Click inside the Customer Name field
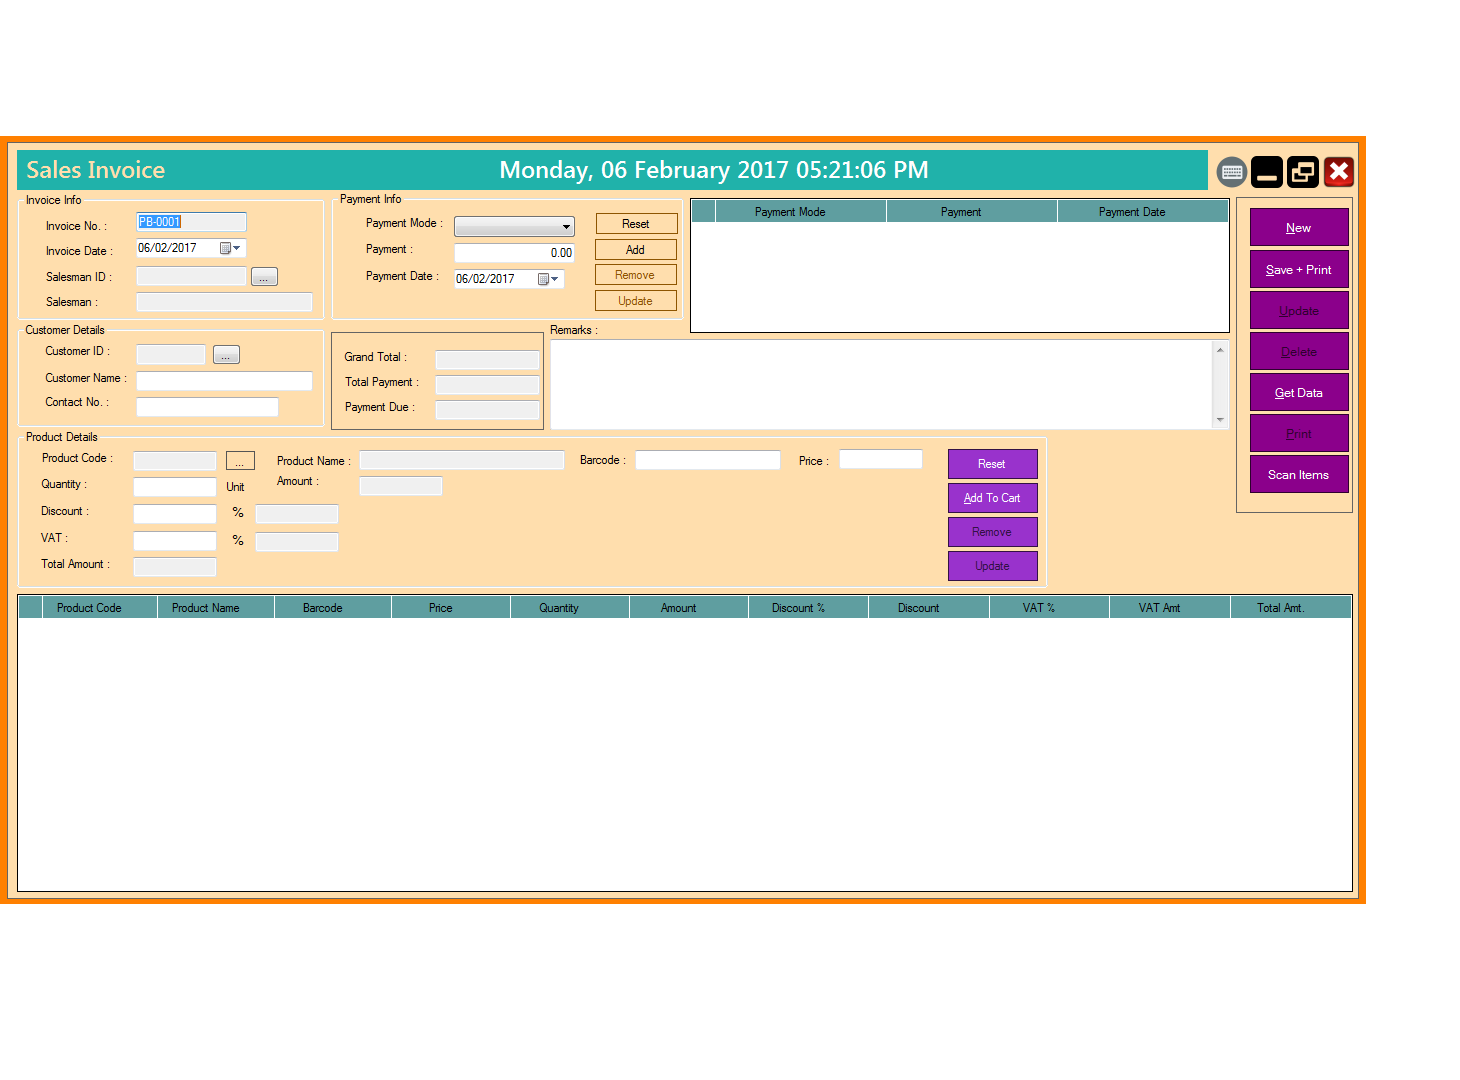Screen dimensions: 1460x1080 [x=224, y=380]
